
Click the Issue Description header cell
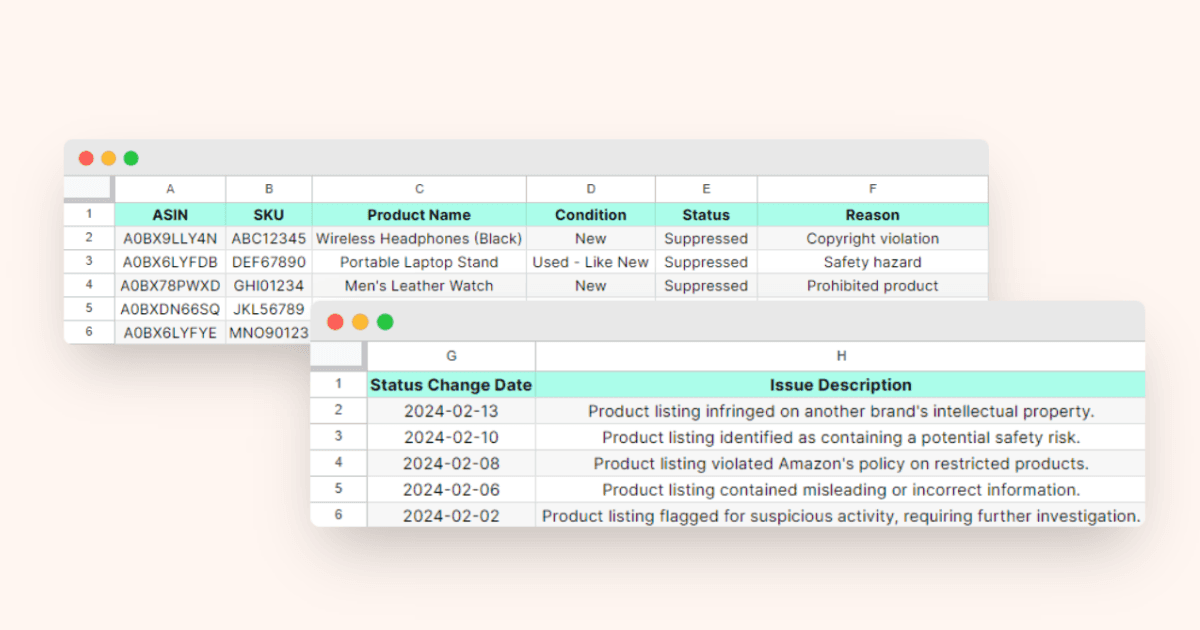[x=840, y=384]
